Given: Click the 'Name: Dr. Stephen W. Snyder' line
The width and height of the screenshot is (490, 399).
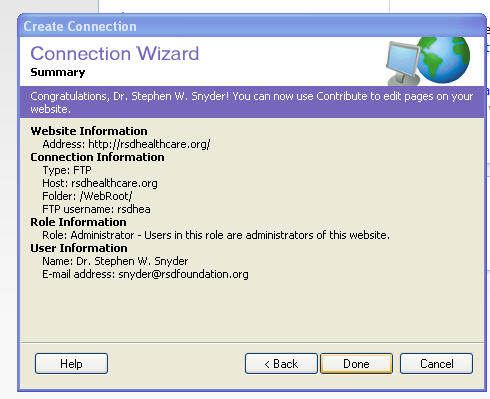Looking at the screenshot, I should click(115, 261).
